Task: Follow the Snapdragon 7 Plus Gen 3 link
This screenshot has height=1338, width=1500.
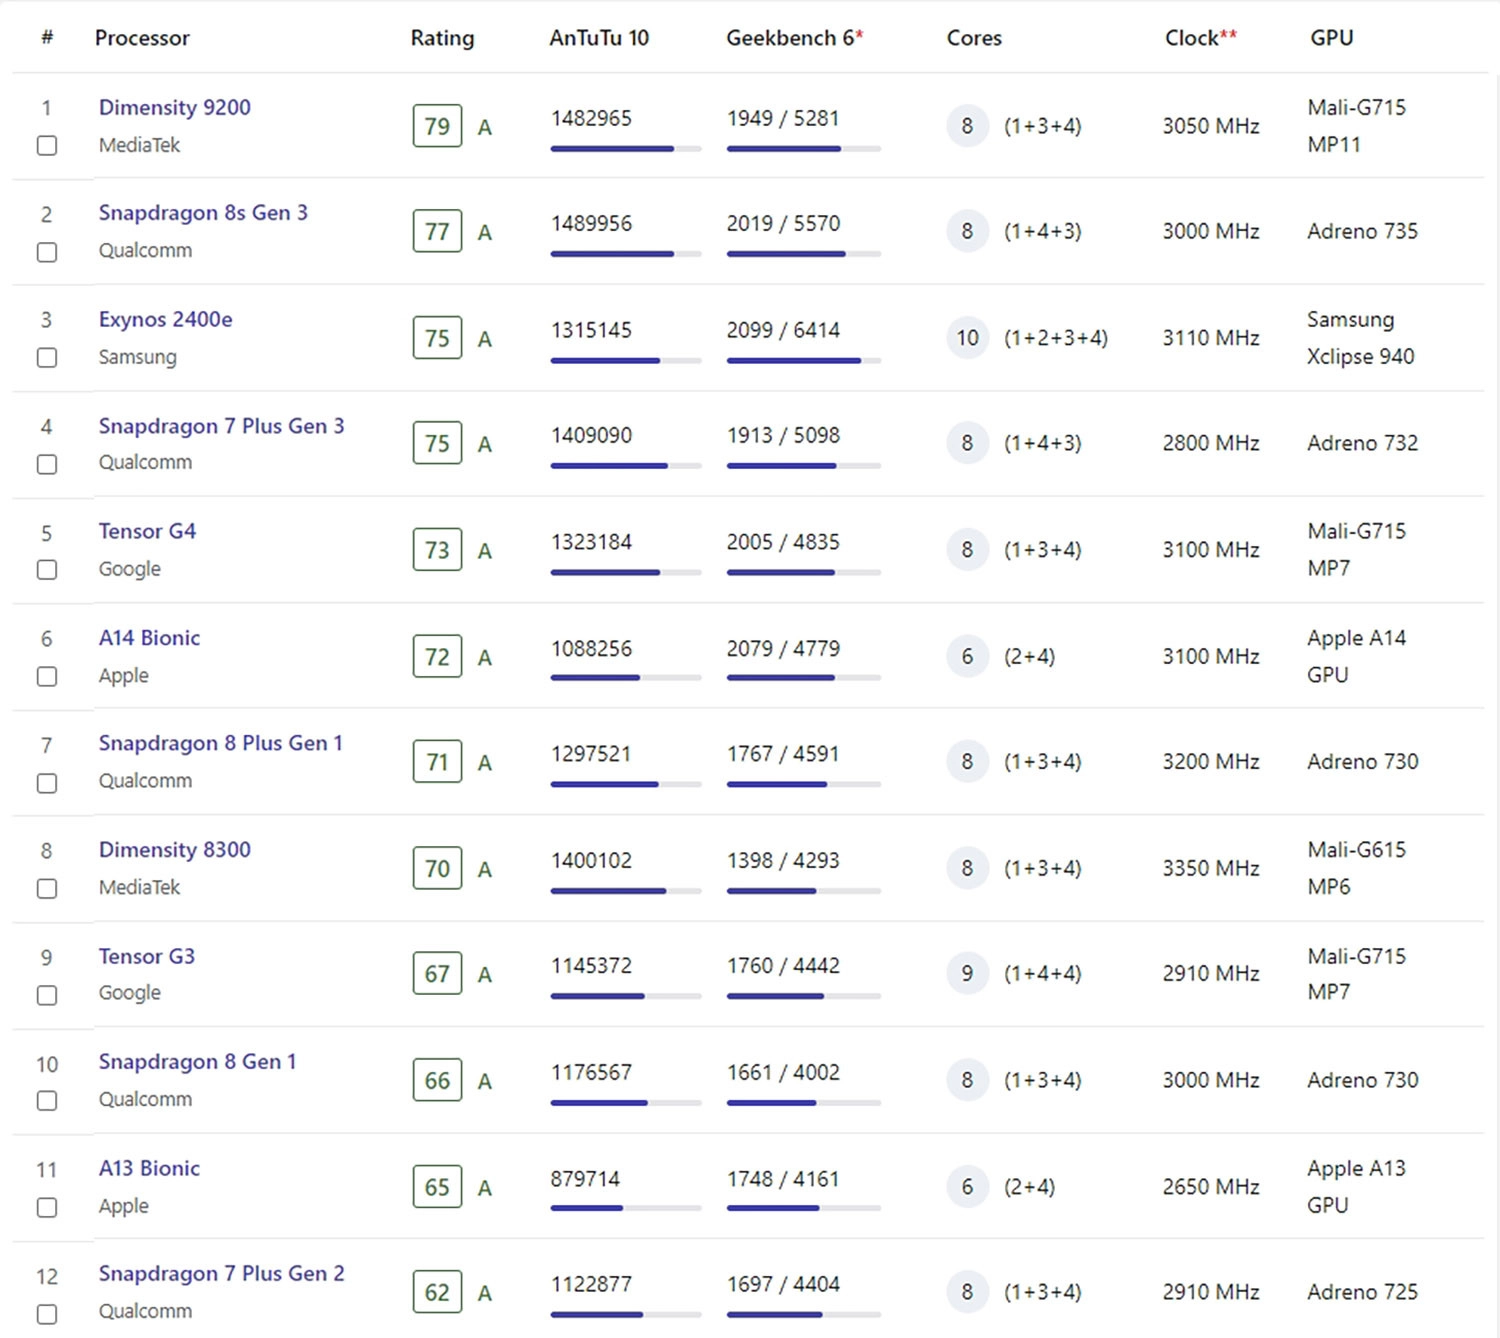Action: 221,426
